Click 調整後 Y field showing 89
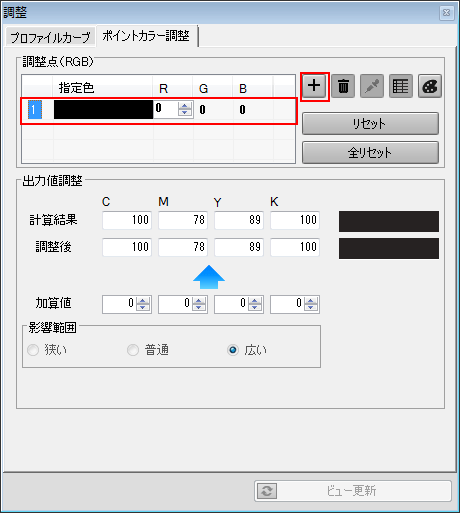Image resolution: width=460 pixels, height=513 pixels. 239,247
